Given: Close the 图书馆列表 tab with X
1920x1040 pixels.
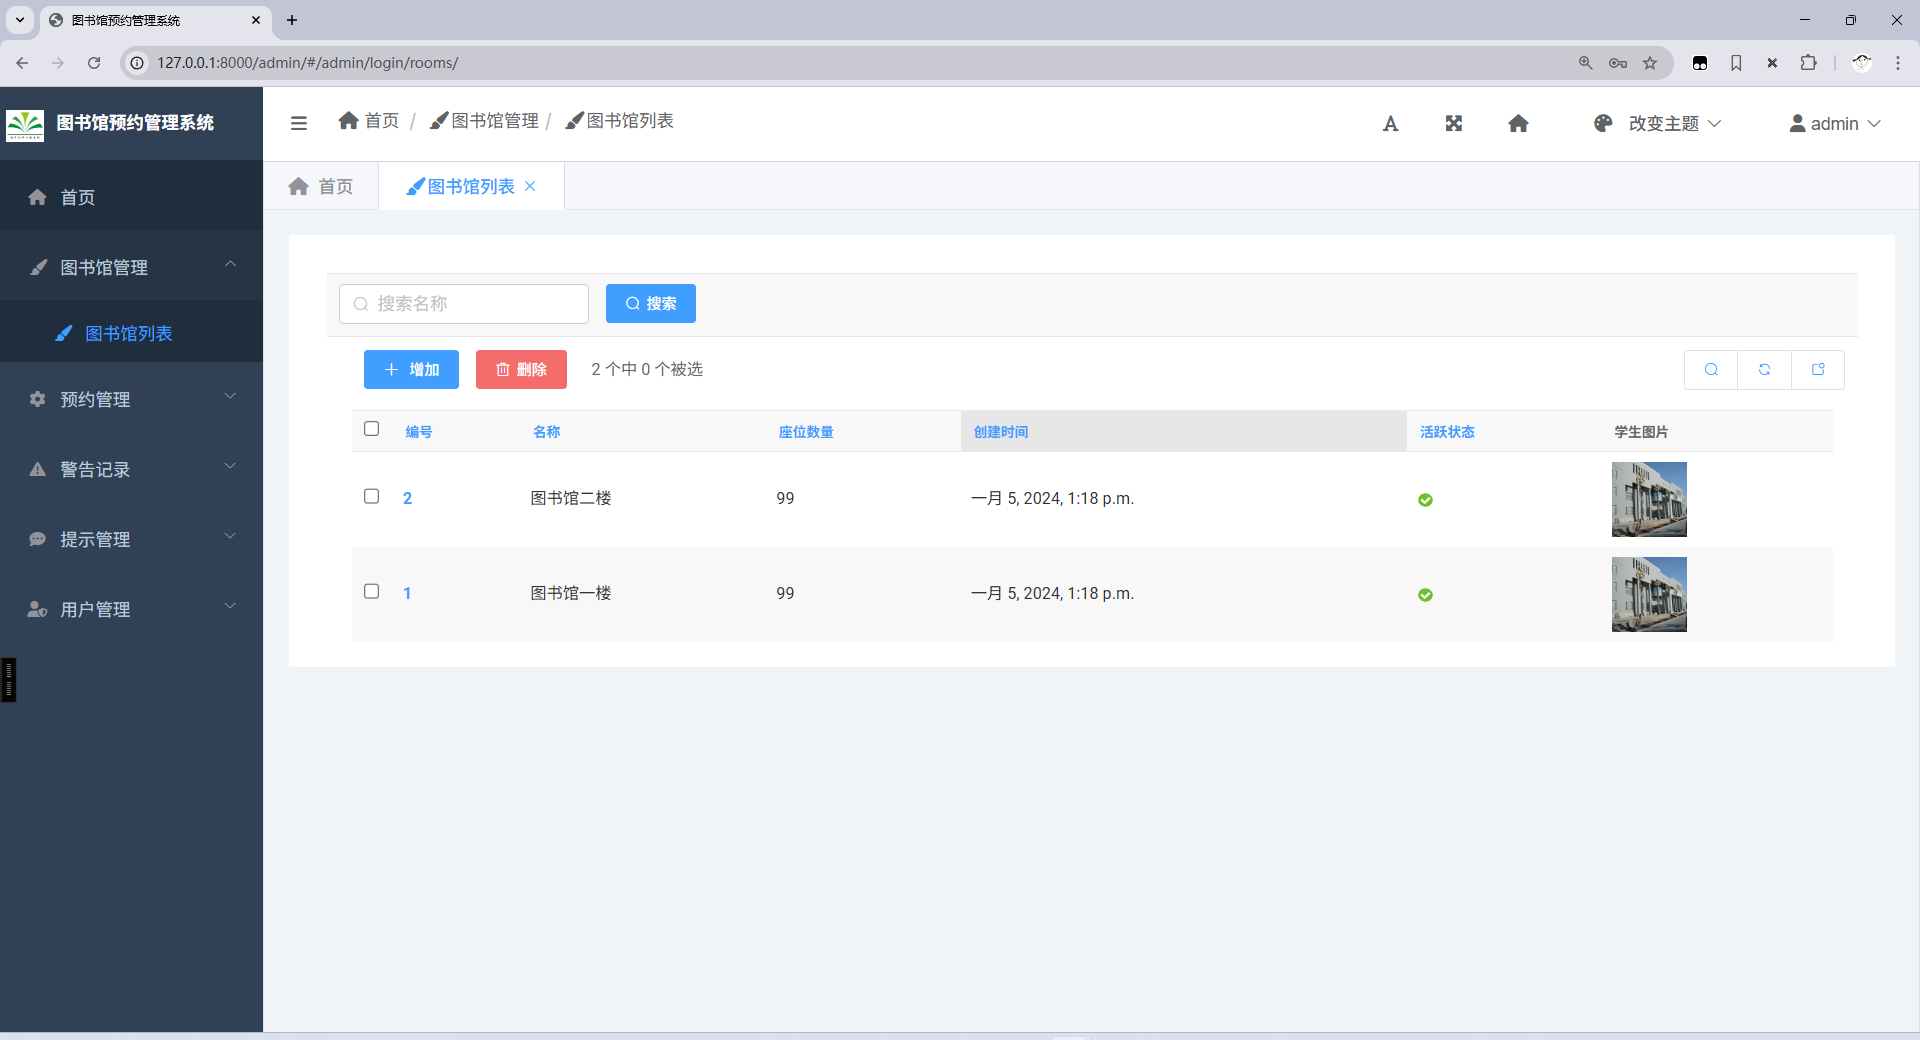Looking at the screenshot, I should pos(530,186).
